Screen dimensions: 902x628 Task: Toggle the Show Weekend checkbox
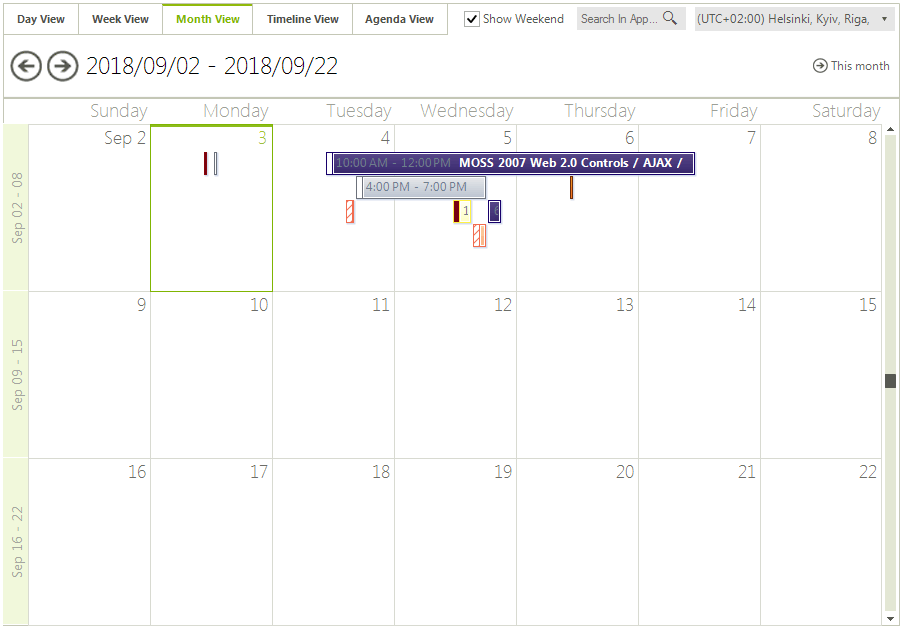[x=470, y=17]
